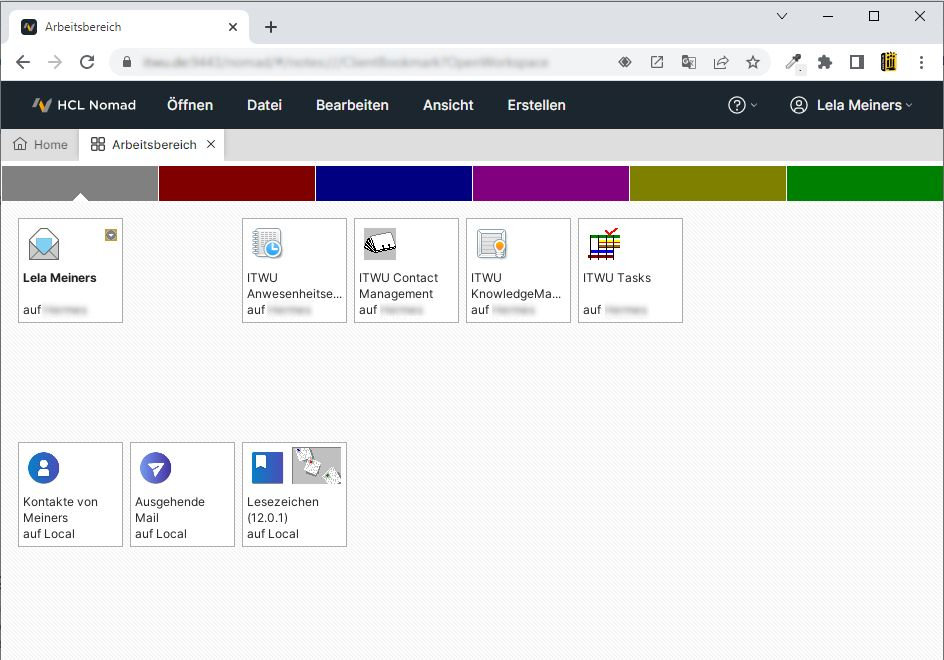Select the dark red workspace page tab
944x660 pixels.
coord(237,183)
